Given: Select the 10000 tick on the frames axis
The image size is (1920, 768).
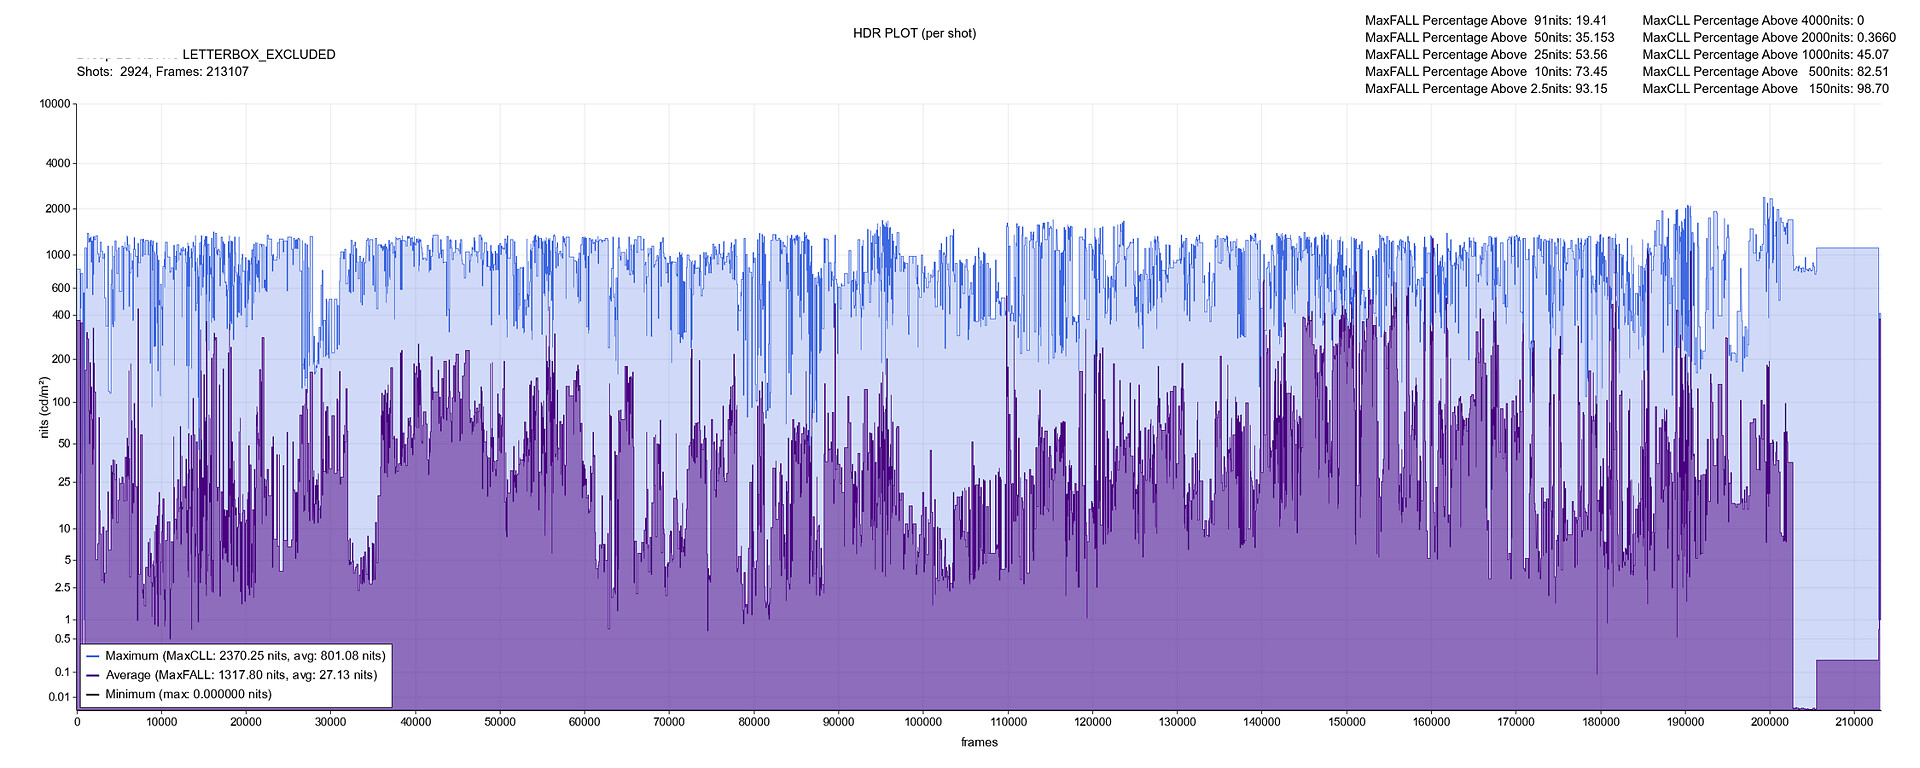Looking at the screenshot, I should tap(162, 722).
